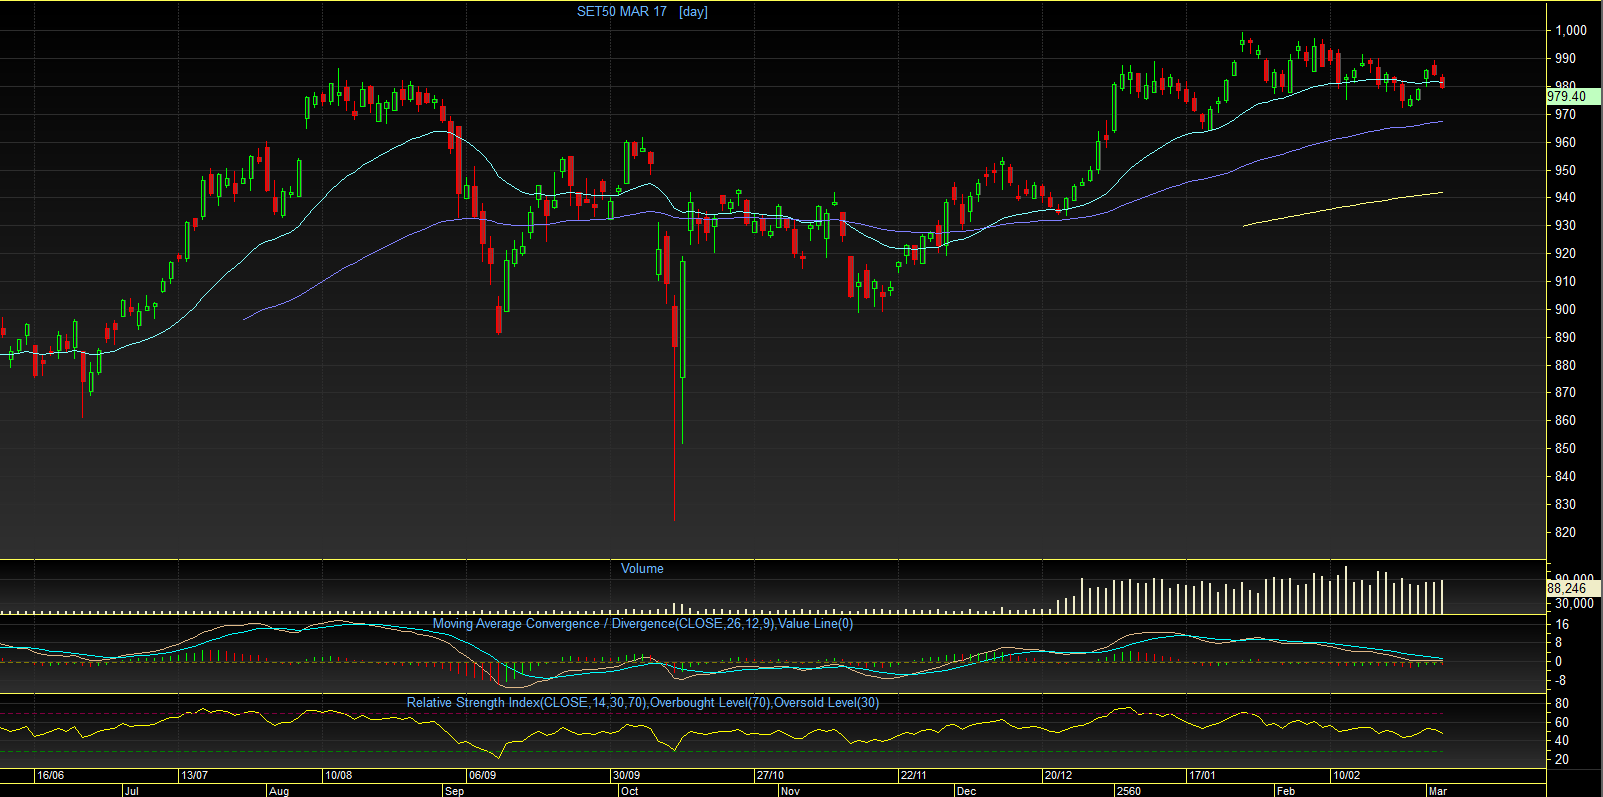Screen dimensions: 1603x797
Task: Click the SET50 MAR 17 chart title
Action: [x=621, y=12]
